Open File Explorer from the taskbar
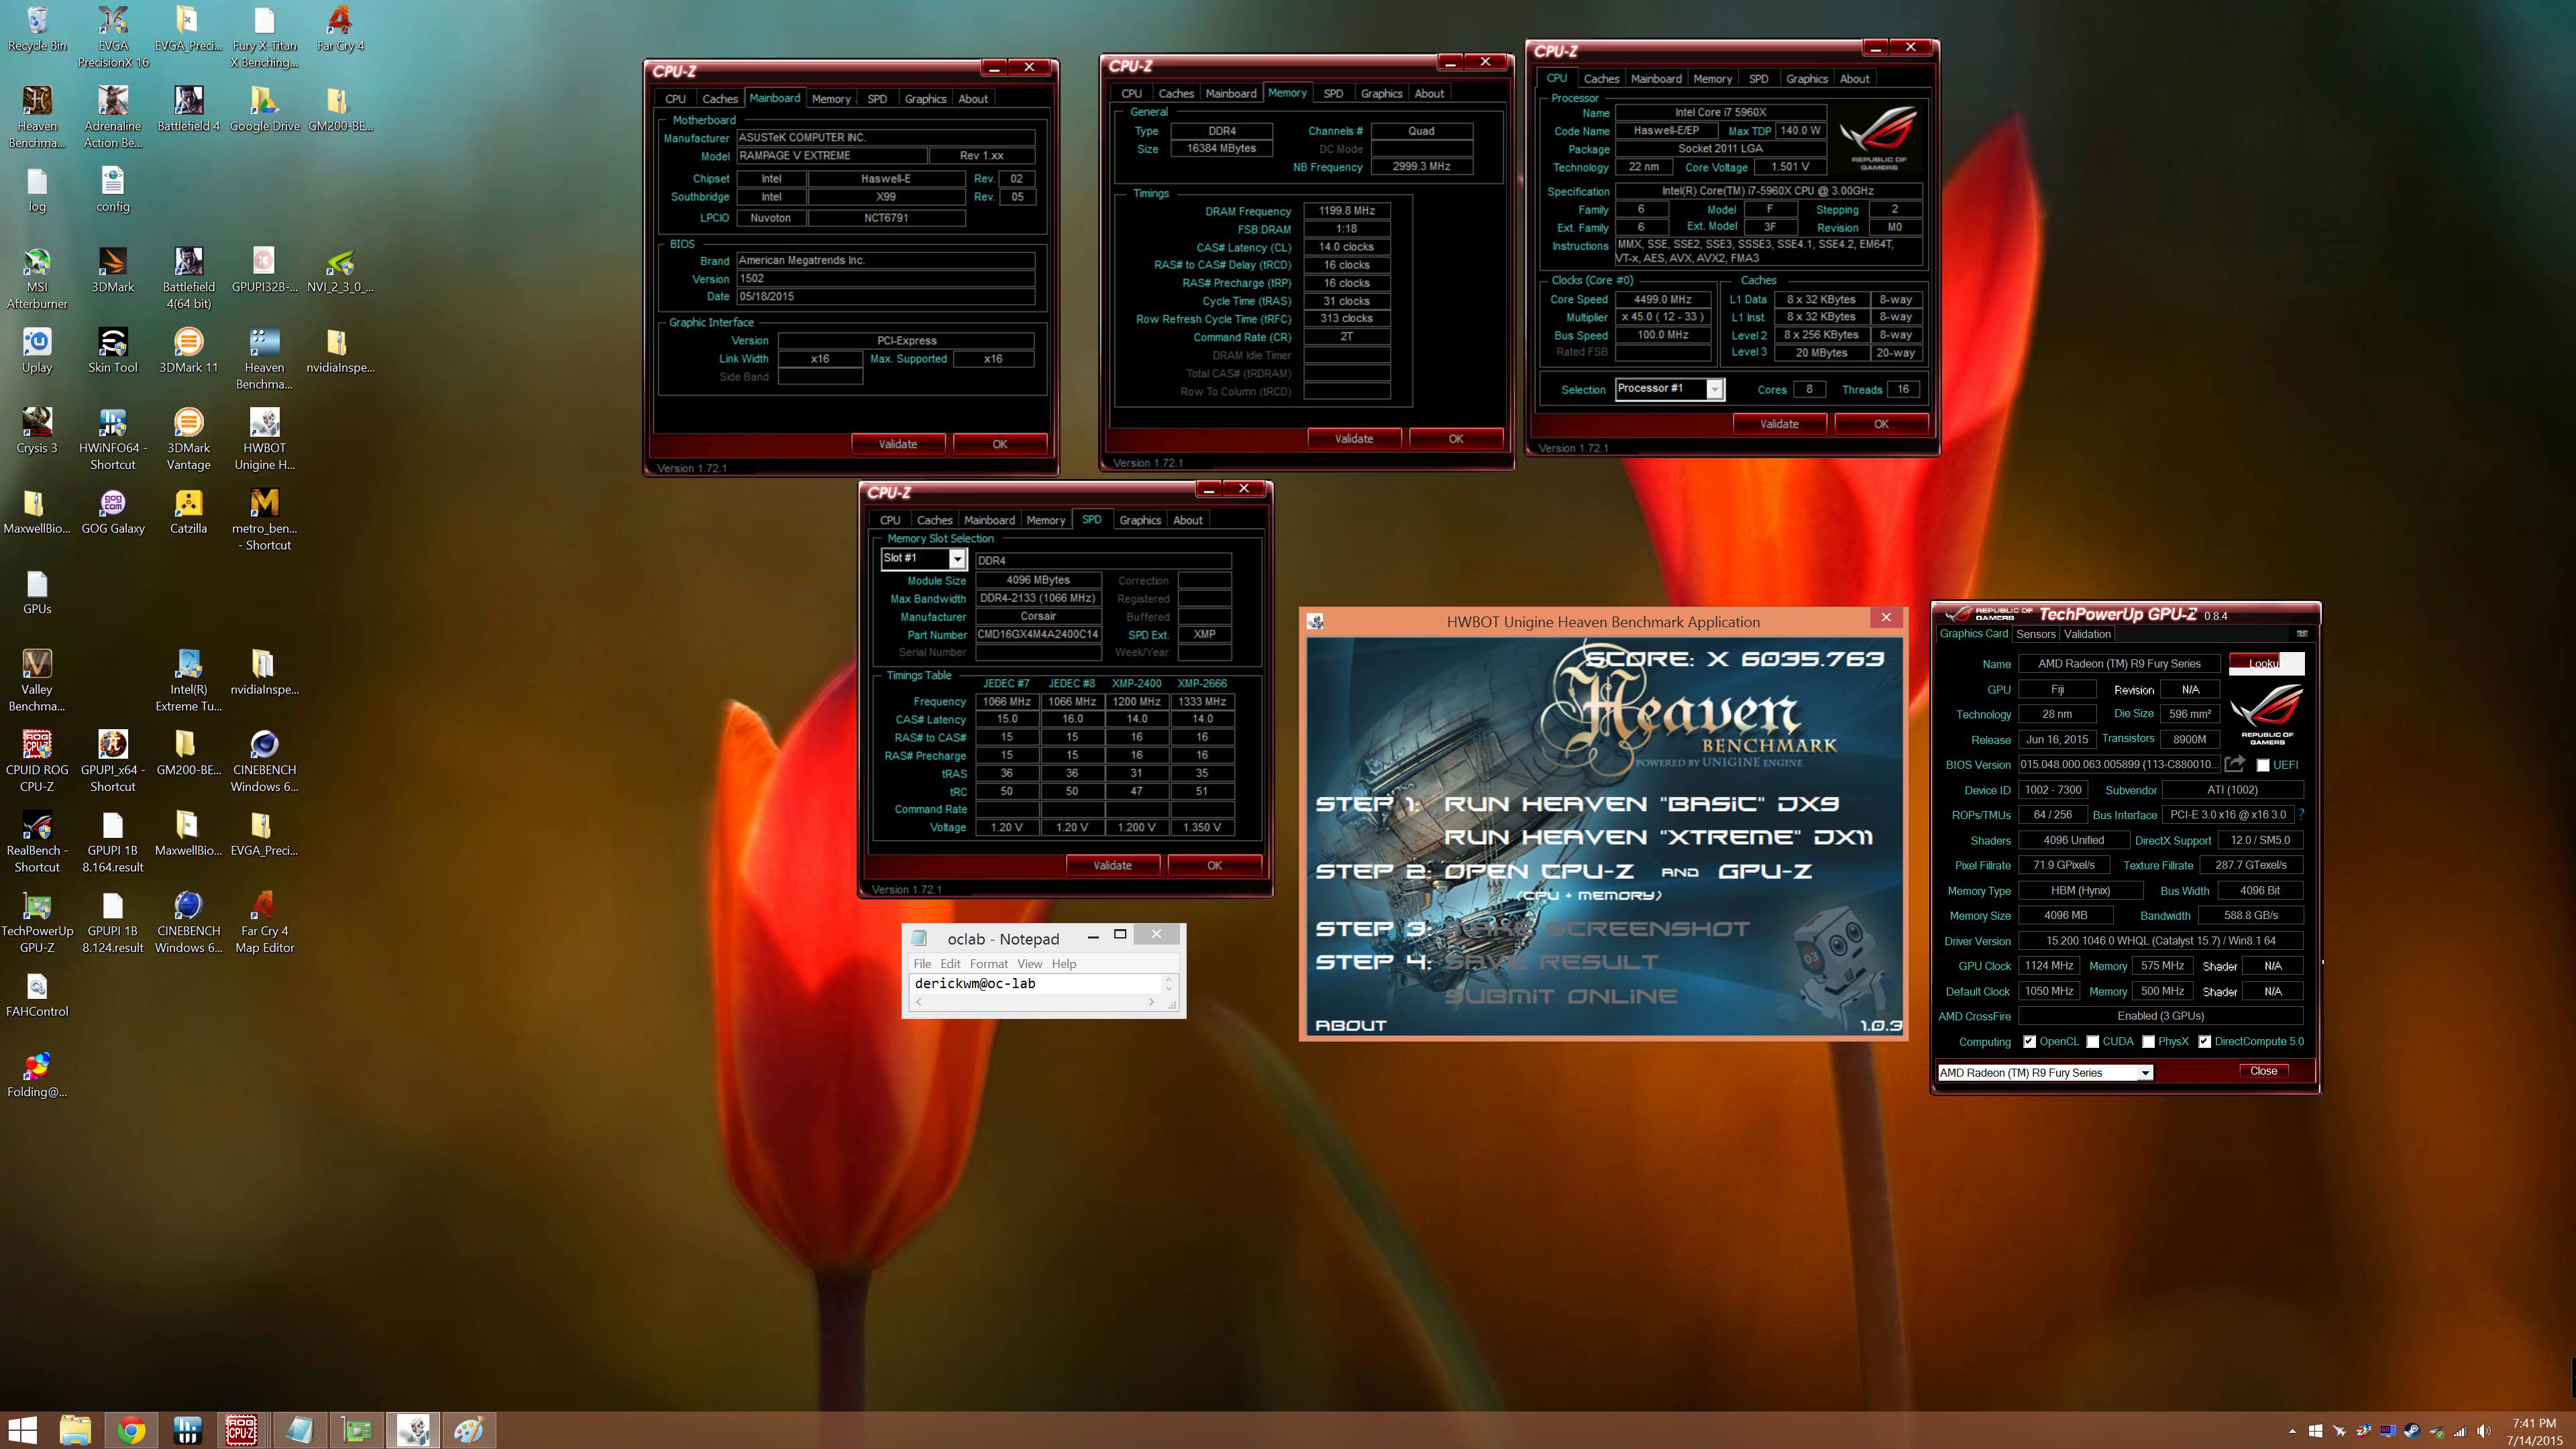Image resolution: width=2576 pixels, height=1449 pixels. (75, 1430)
